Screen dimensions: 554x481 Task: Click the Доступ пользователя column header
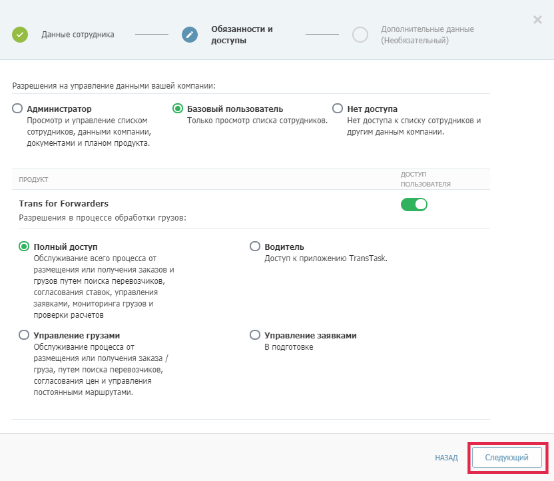point(425,179)
